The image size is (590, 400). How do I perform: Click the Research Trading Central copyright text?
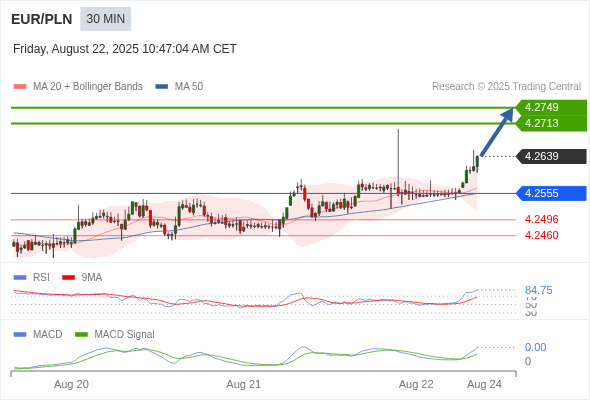[x=506, y=87]
